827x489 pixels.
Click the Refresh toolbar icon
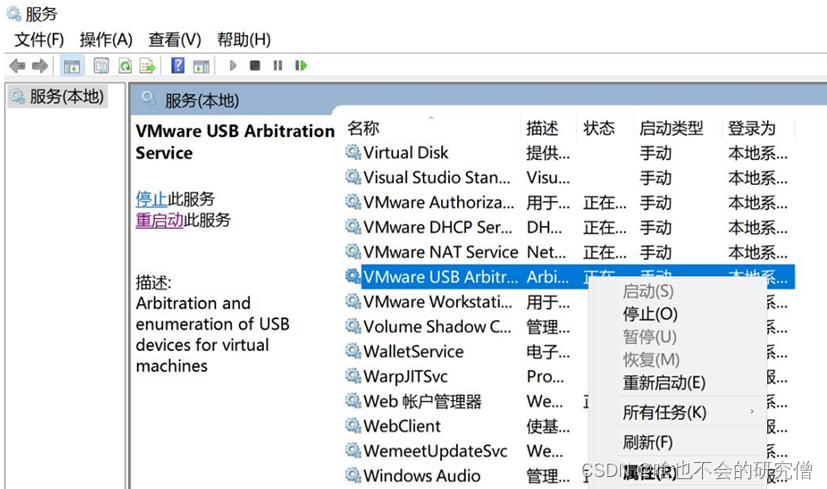pos(125,66)
